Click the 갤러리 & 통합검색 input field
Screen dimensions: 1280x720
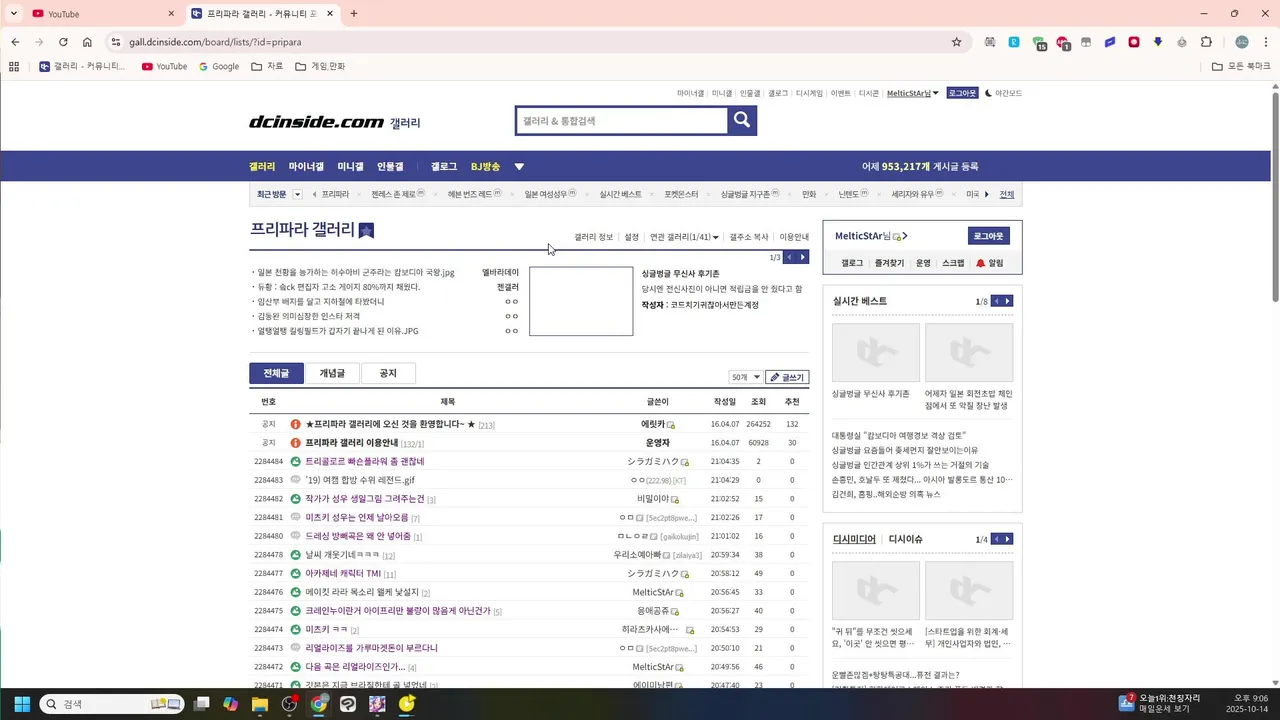click(621, 121)
